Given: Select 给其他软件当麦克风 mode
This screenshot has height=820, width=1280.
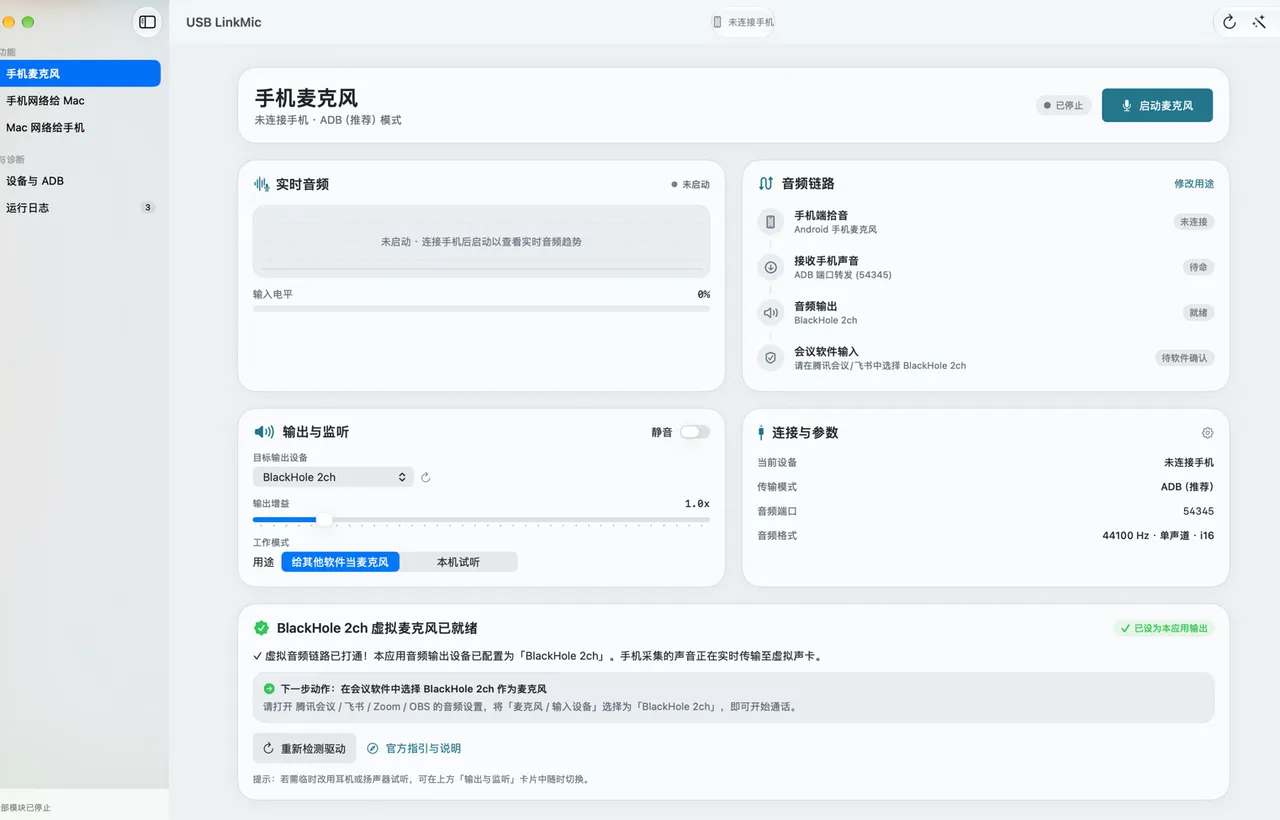Looking at the screenshot, I should pyautogui.click(x=340, y=562).
